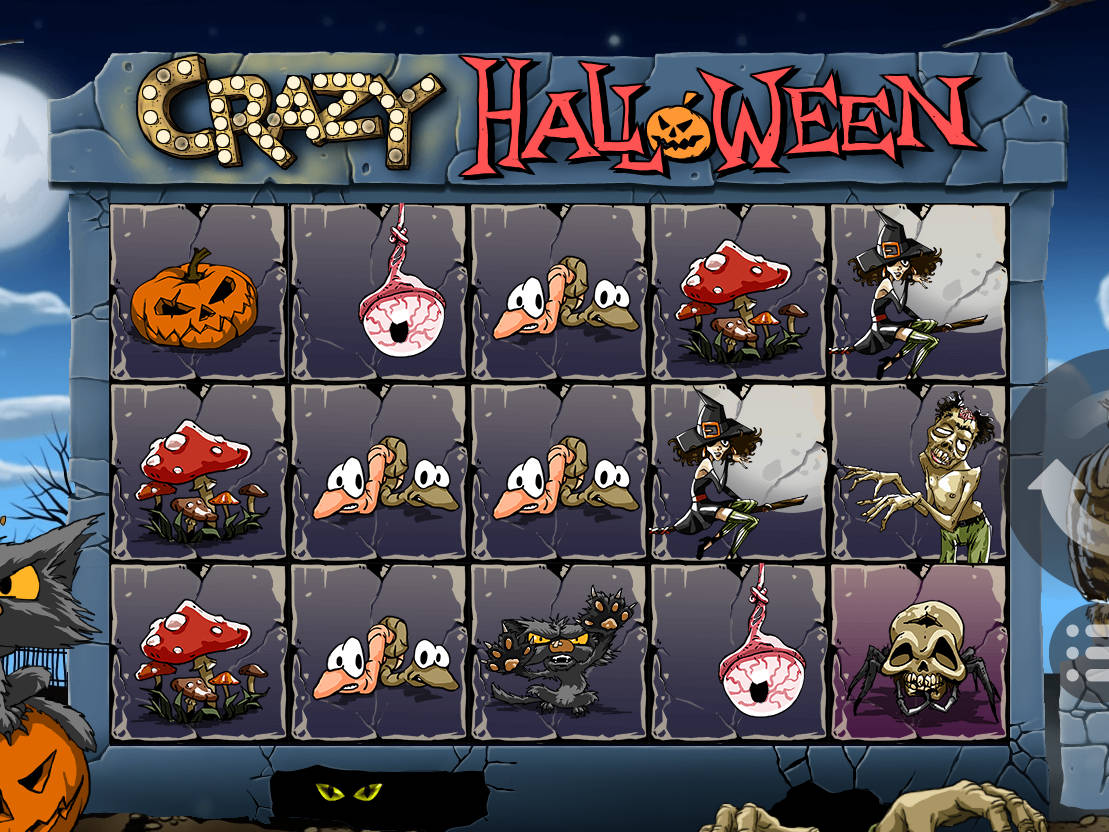Viewport: 1109px width, 832px height.
Task: Click the middle-row mushroom on first reel
Action: coord(198,481)
